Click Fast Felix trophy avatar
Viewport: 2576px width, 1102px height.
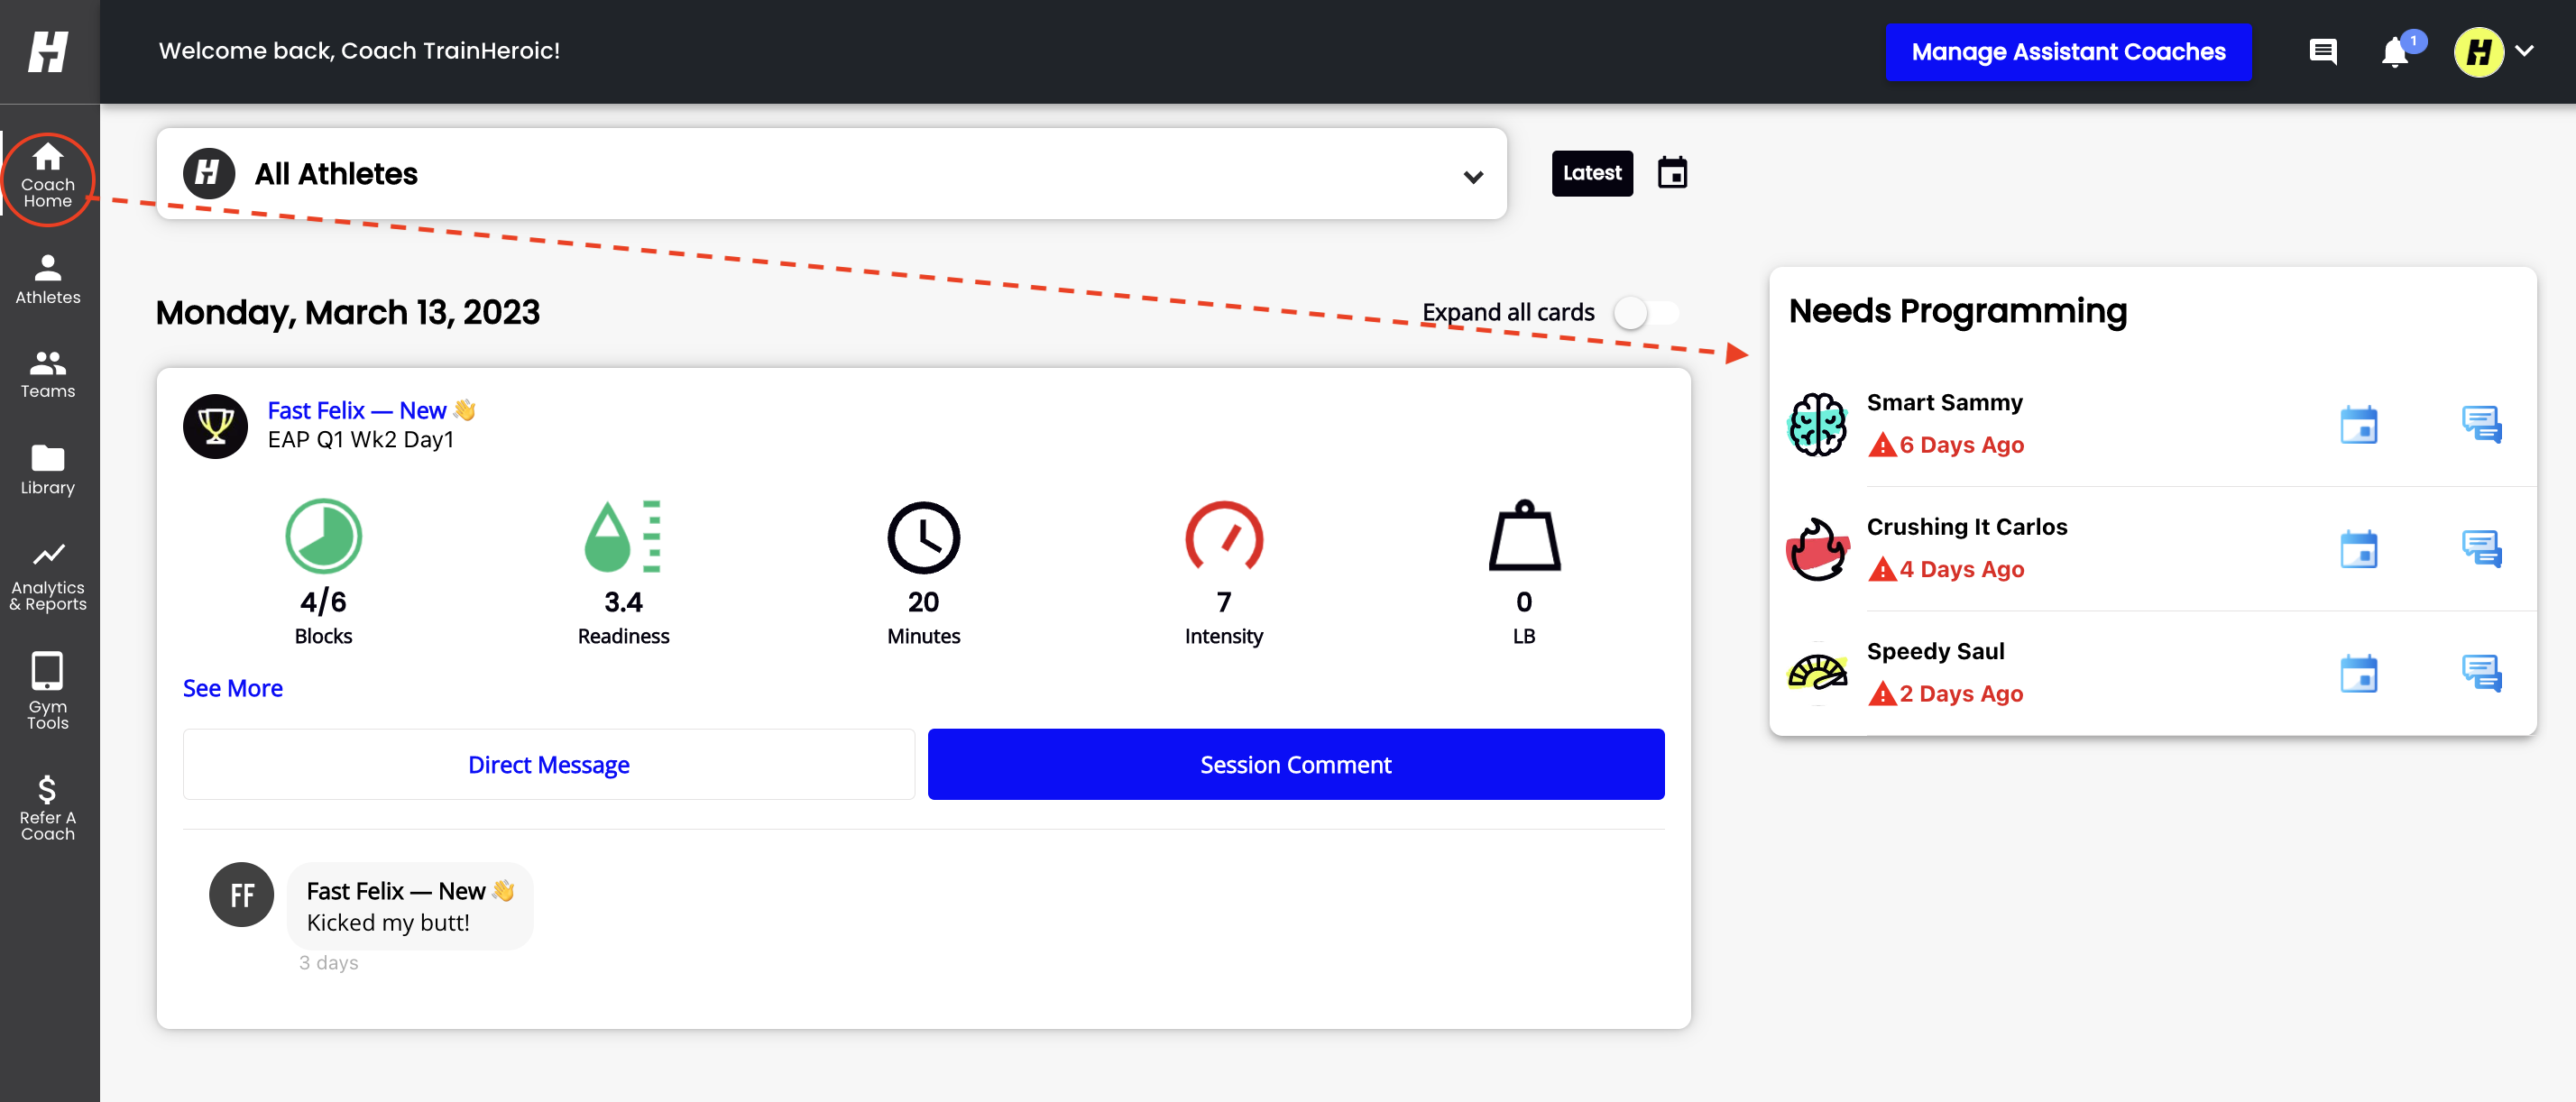point(215,426)
